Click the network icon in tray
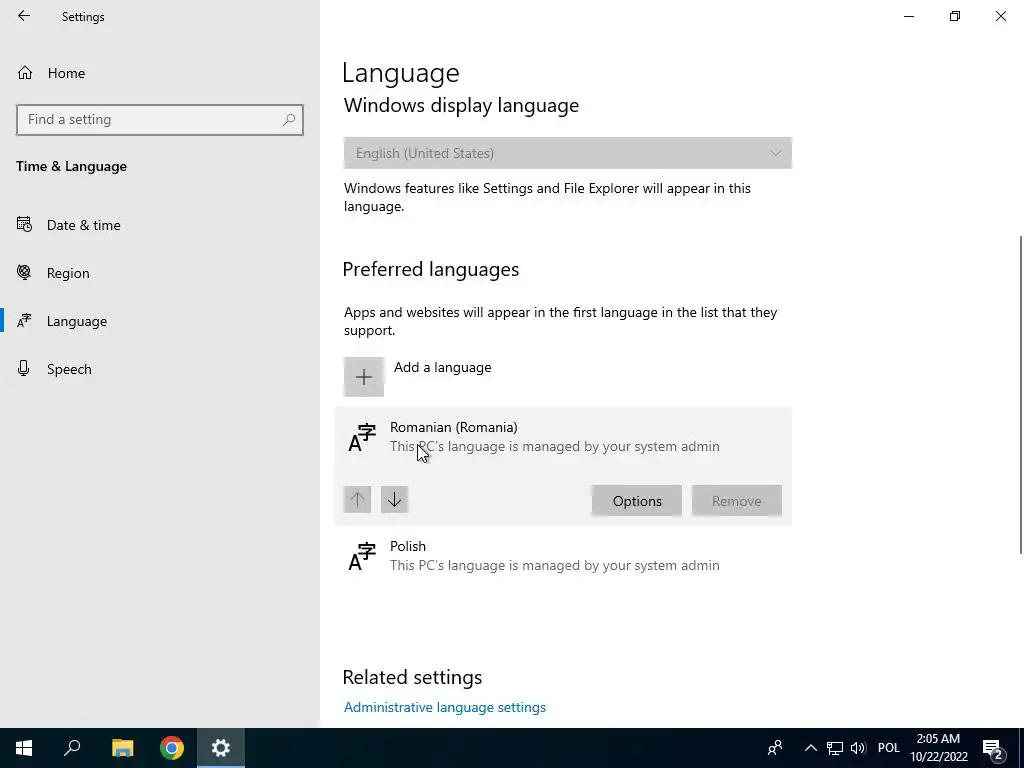 click(x=835, y=748)
